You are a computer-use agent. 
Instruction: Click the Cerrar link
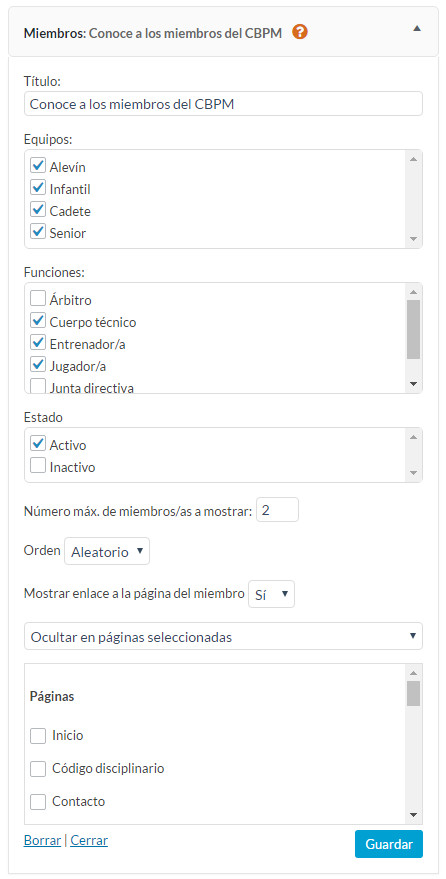point(89,840)
